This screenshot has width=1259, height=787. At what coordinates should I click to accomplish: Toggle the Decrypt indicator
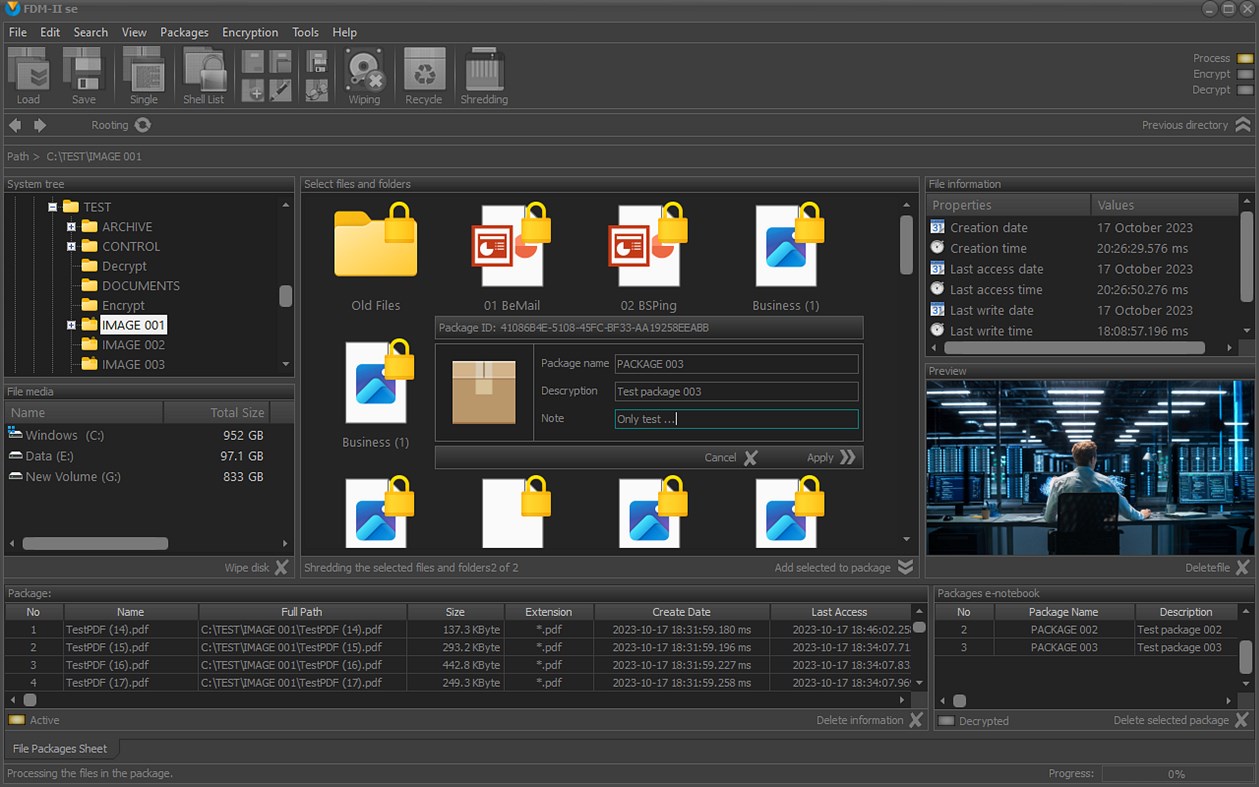(1245, 88)
